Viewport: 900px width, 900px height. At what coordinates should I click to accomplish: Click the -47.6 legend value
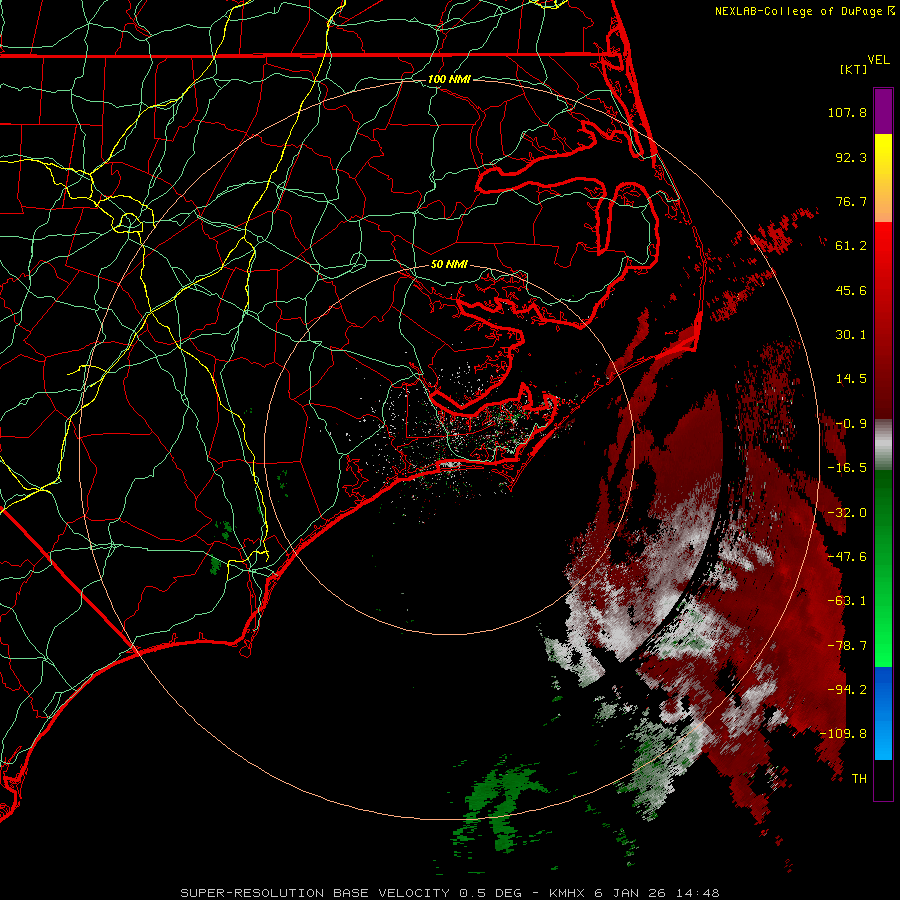pos(847,557)
